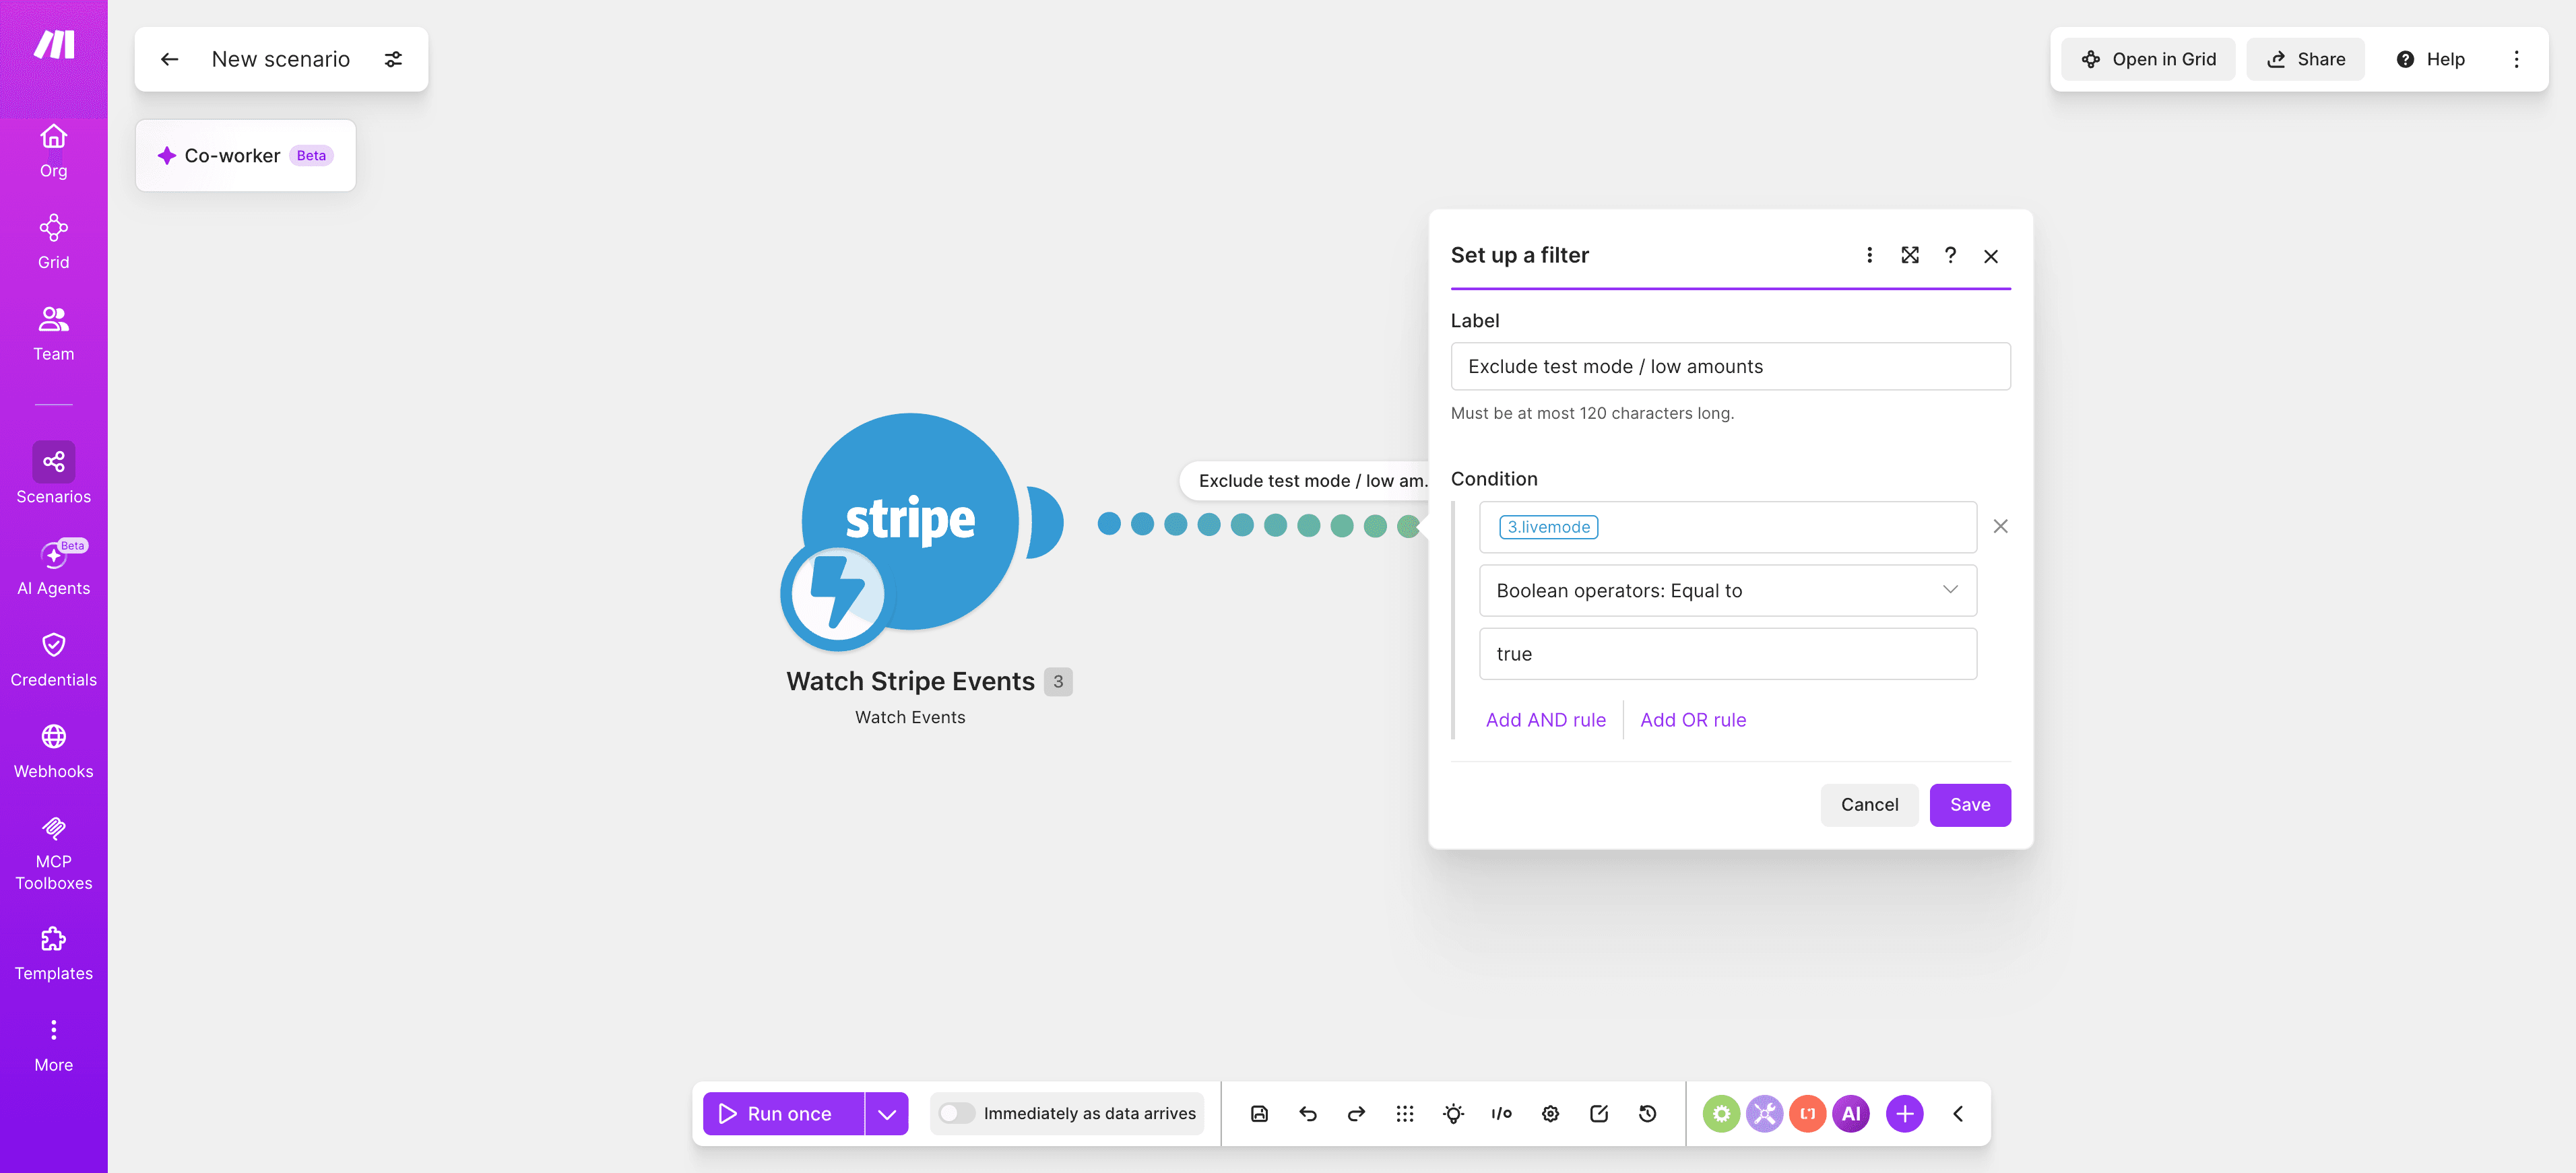Viewport: 2576px width, 1173px height.
Task: Edit the filter Label field
Action: click(x=1730, y=366)
